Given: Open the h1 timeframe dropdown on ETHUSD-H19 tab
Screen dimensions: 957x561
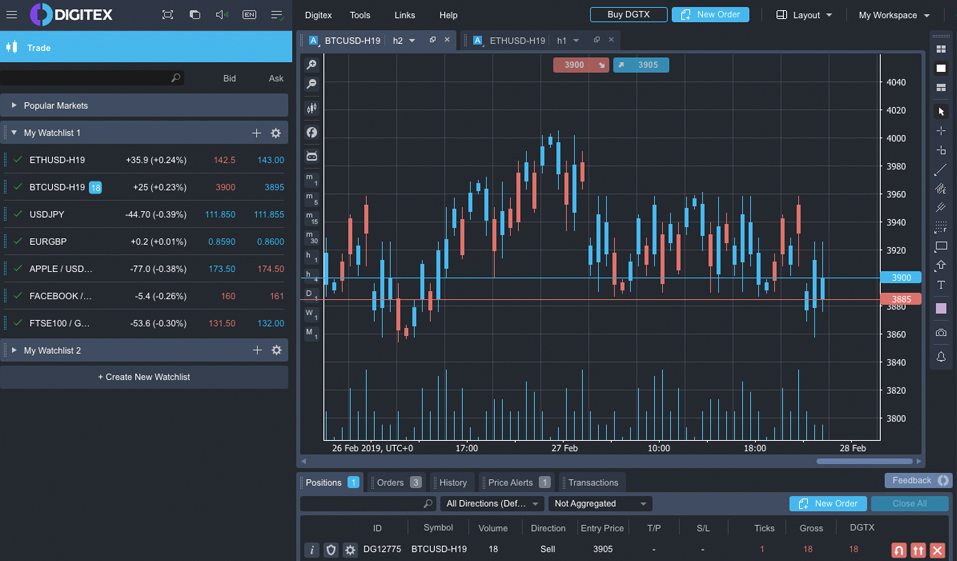Looking at the screenshot, I should pos(568,40).
